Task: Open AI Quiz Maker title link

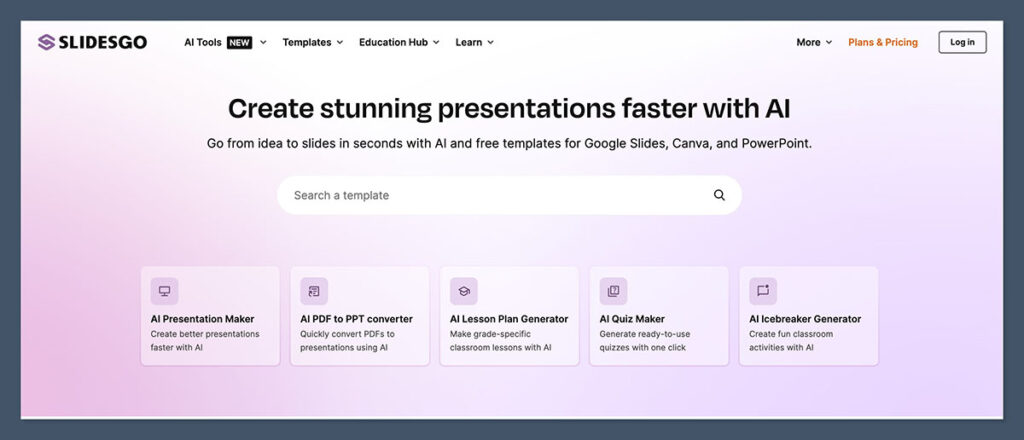Action: click(x=632, y=319)
